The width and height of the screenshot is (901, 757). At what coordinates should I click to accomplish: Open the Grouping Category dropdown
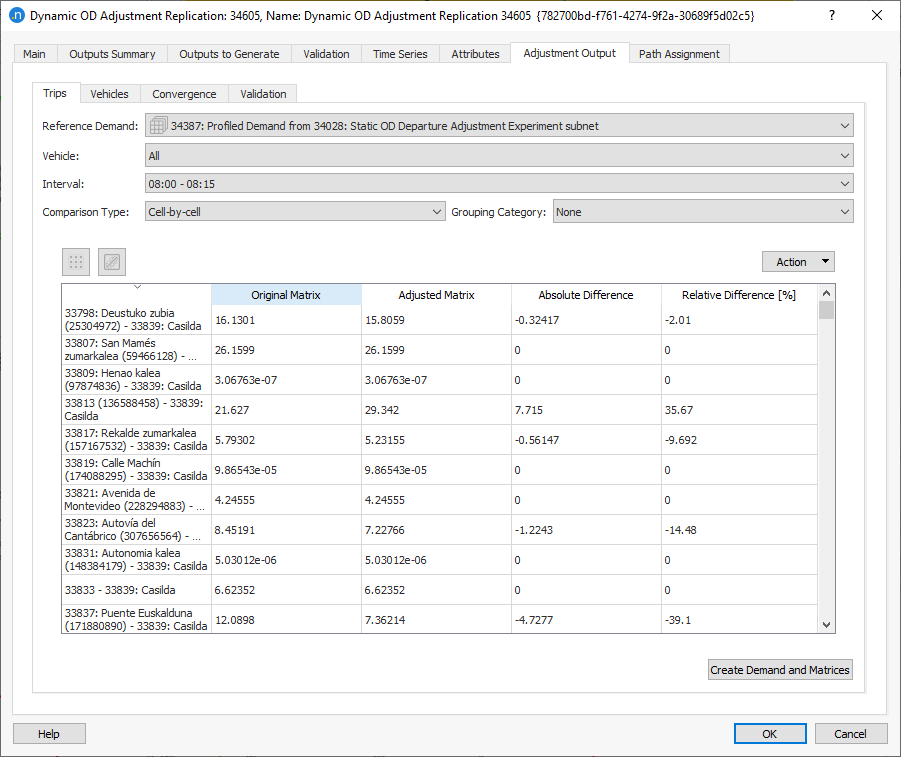[x=702, y=212]
